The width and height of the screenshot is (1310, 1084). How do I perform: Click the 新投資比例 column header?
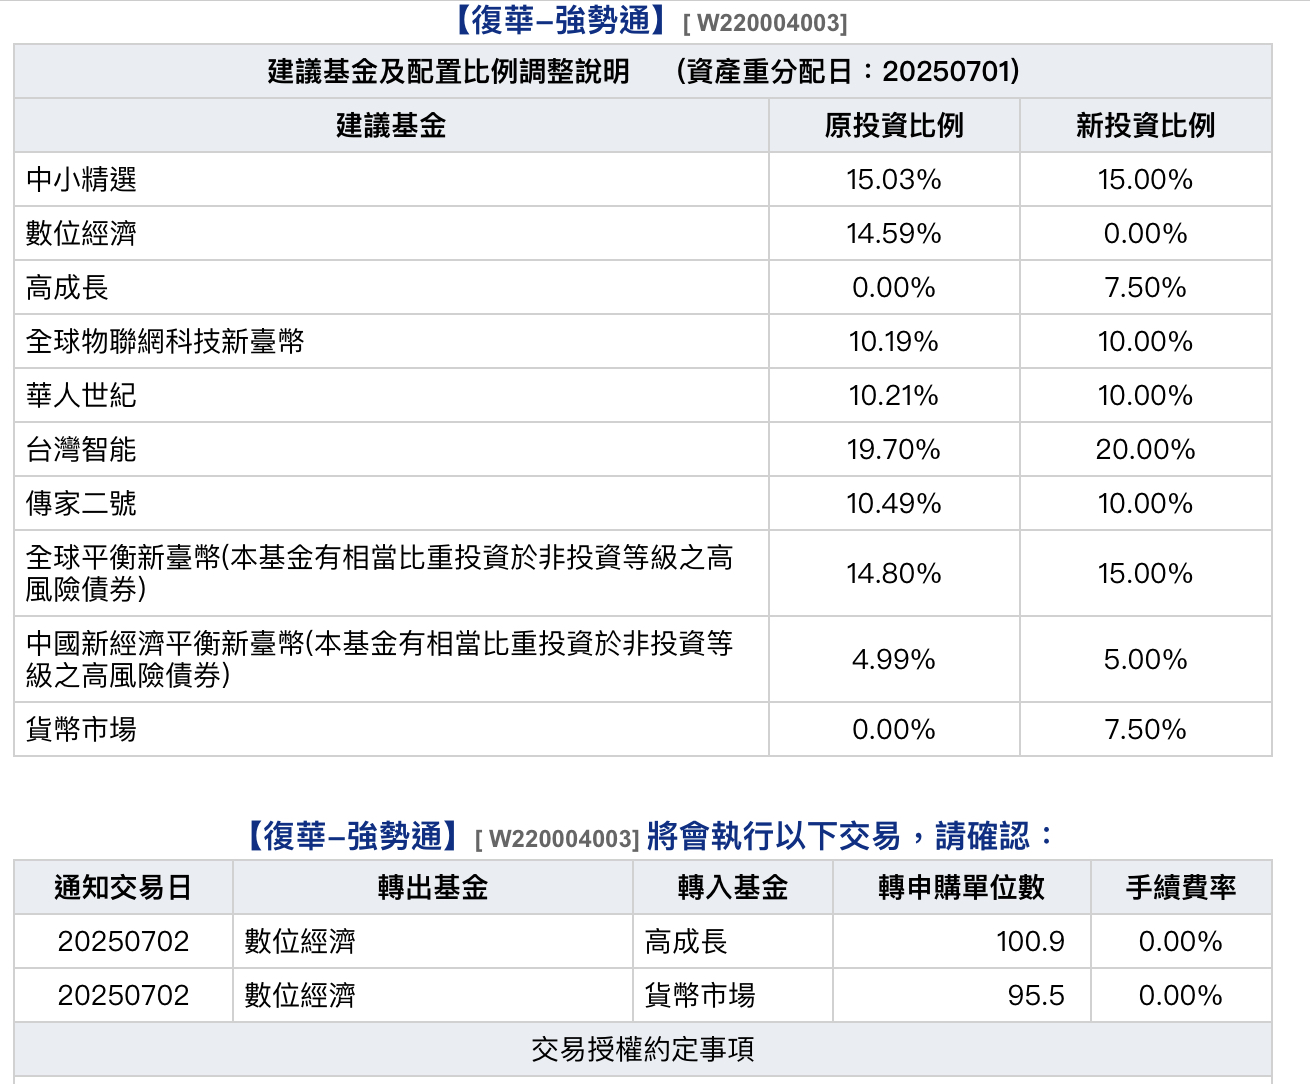point(1145,126)
